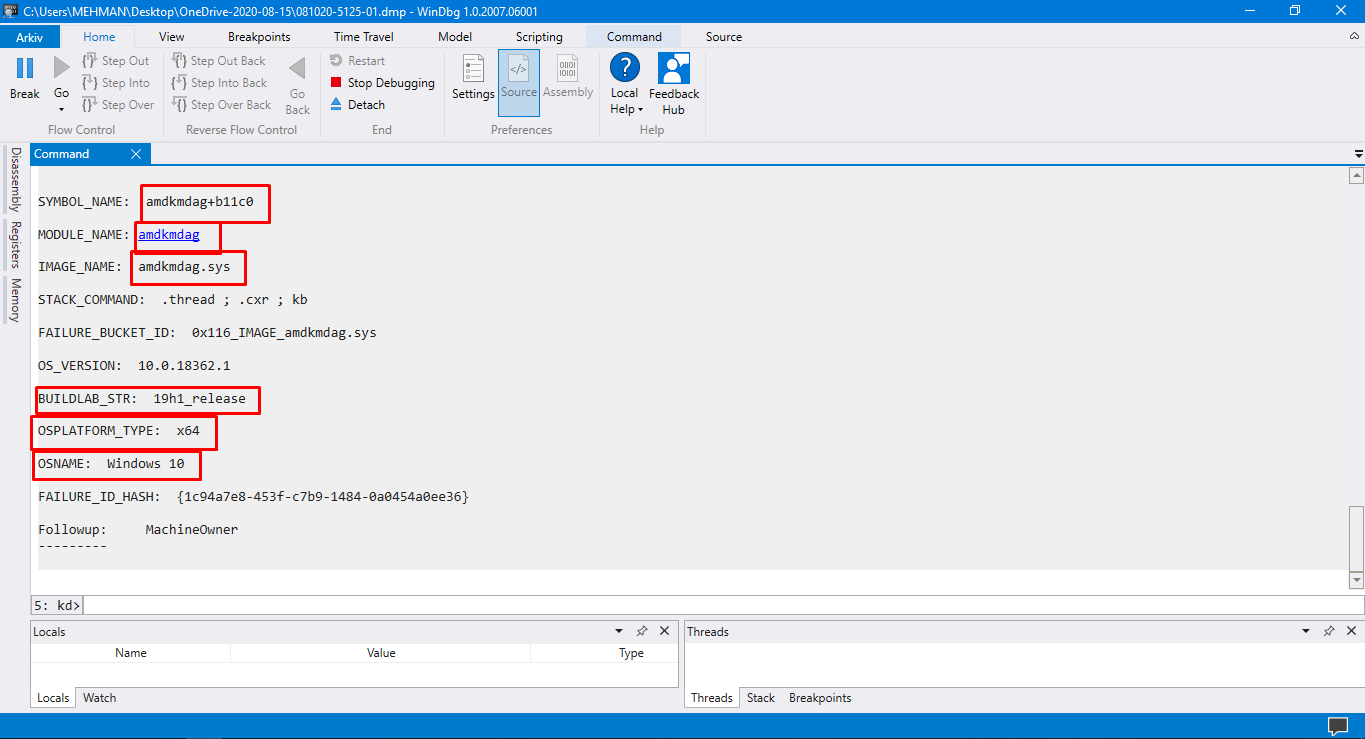Click Step Over in Flow Control
1365x739 pixels.
tap(118, 105)
